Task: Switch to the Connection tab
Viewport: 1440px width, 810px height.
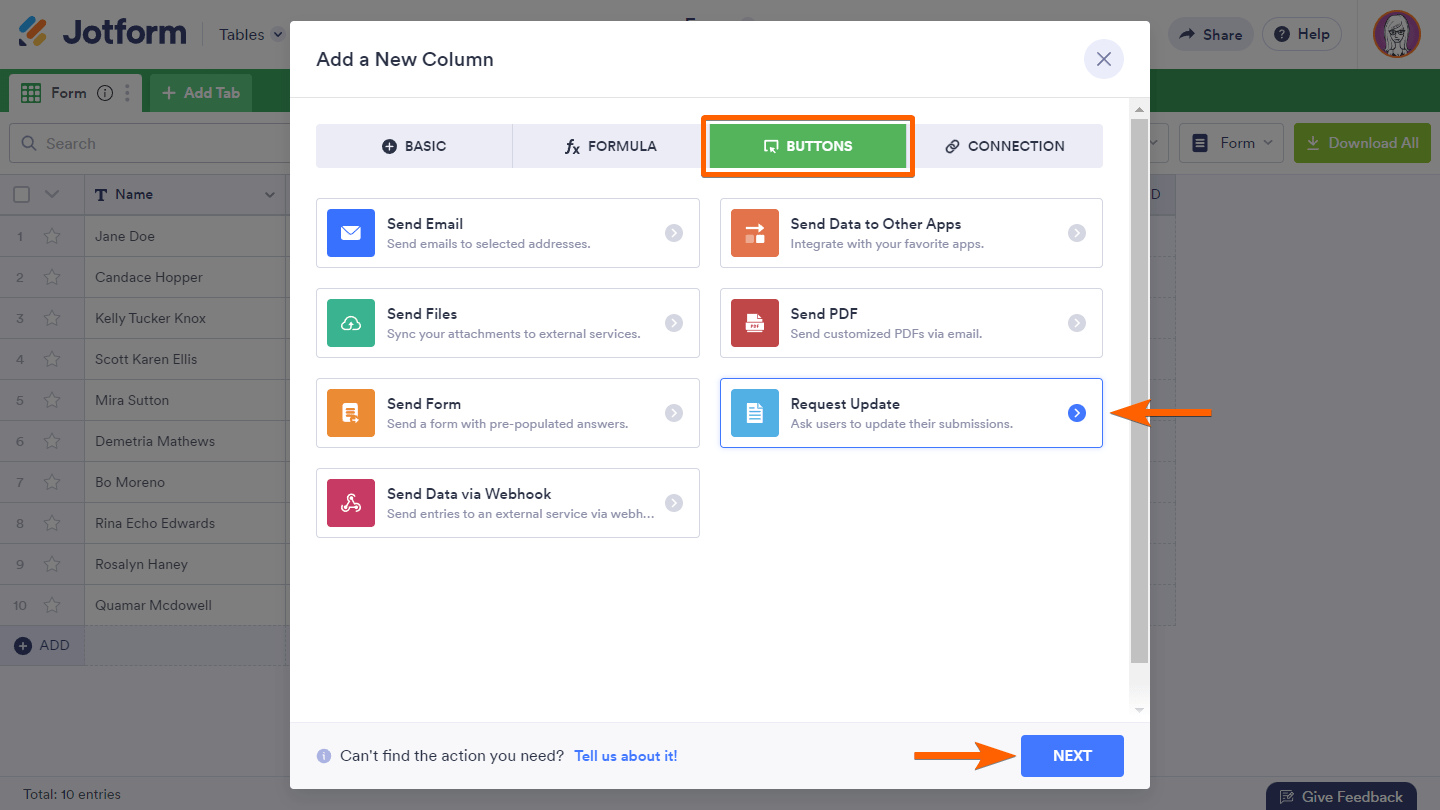Action: tap(1006, 146)
